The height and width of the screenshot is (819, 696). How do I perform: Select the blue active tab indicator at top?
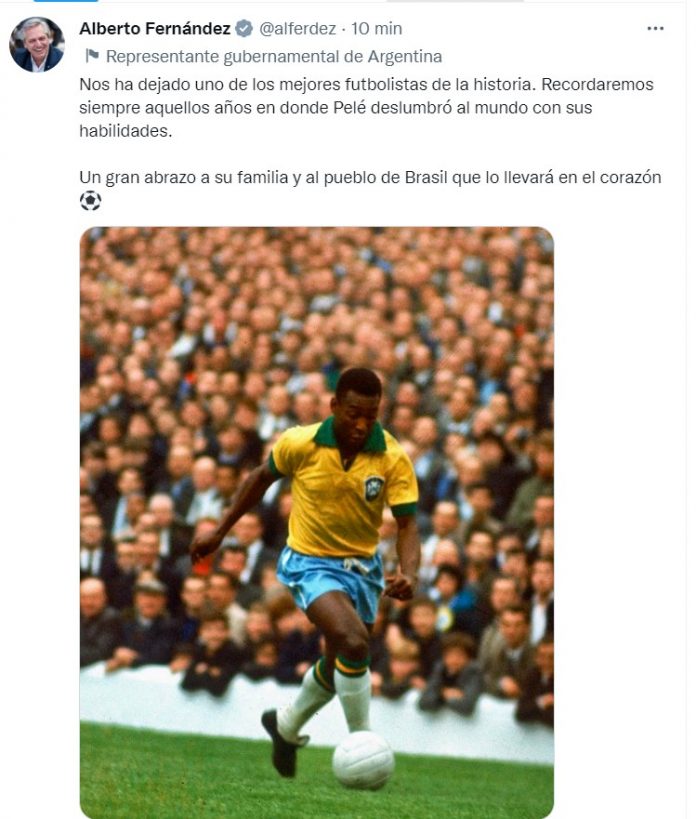click(66, 1)
